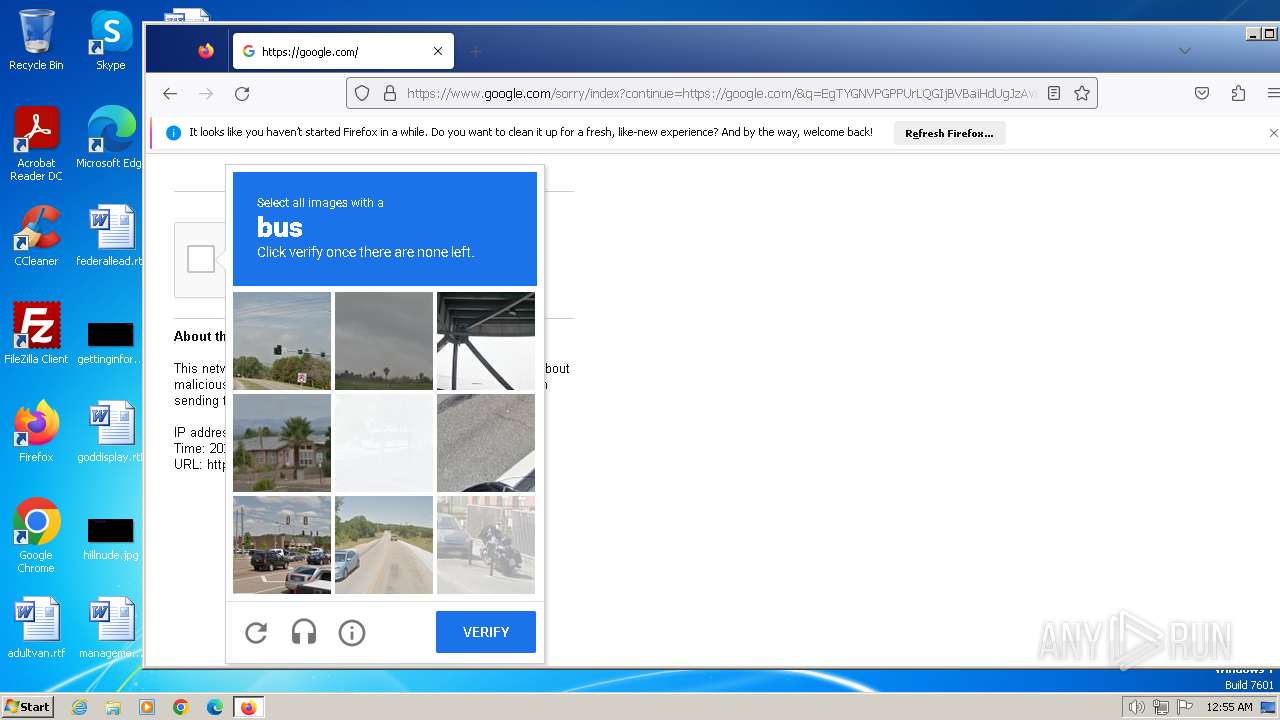Open tracking protection shield icon

(x=362, y=93)
